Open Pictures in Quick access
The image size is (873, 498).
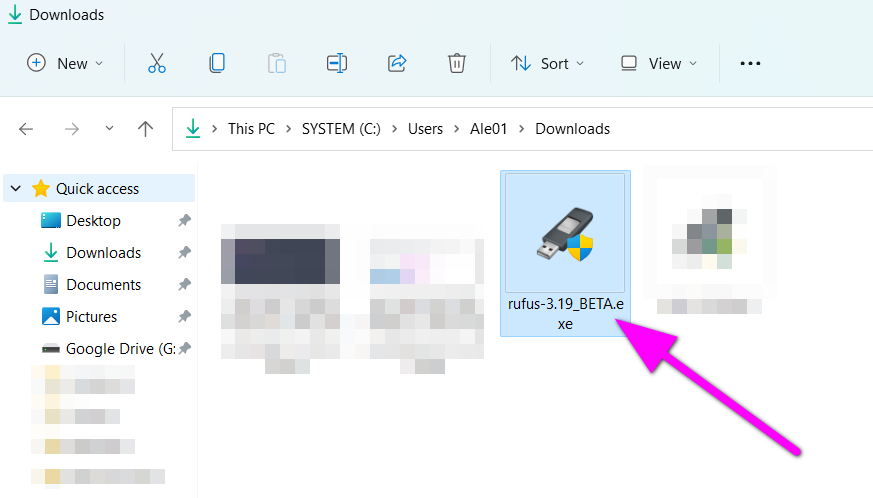[x=91, y=316]
